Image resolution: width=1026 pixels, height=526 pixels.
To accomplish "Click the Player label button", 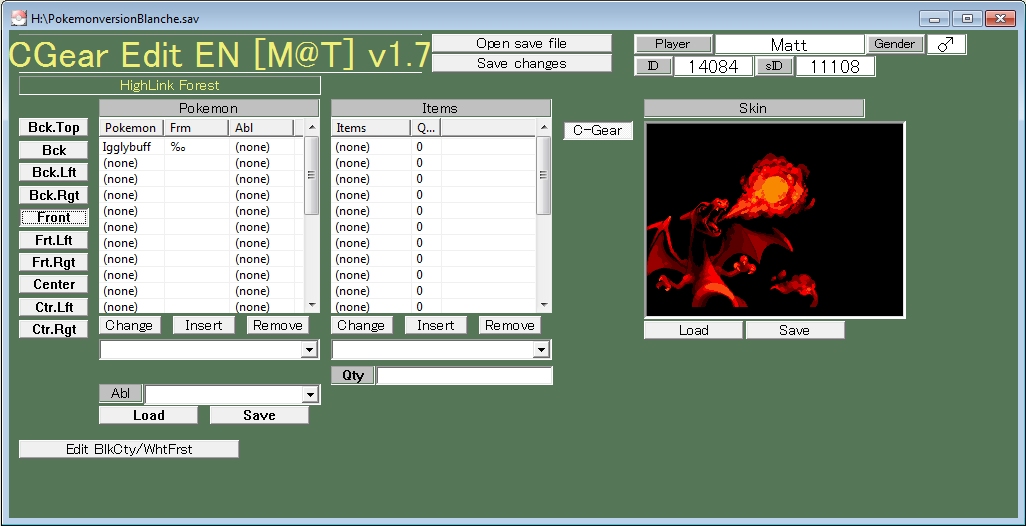I will (673, 44).
